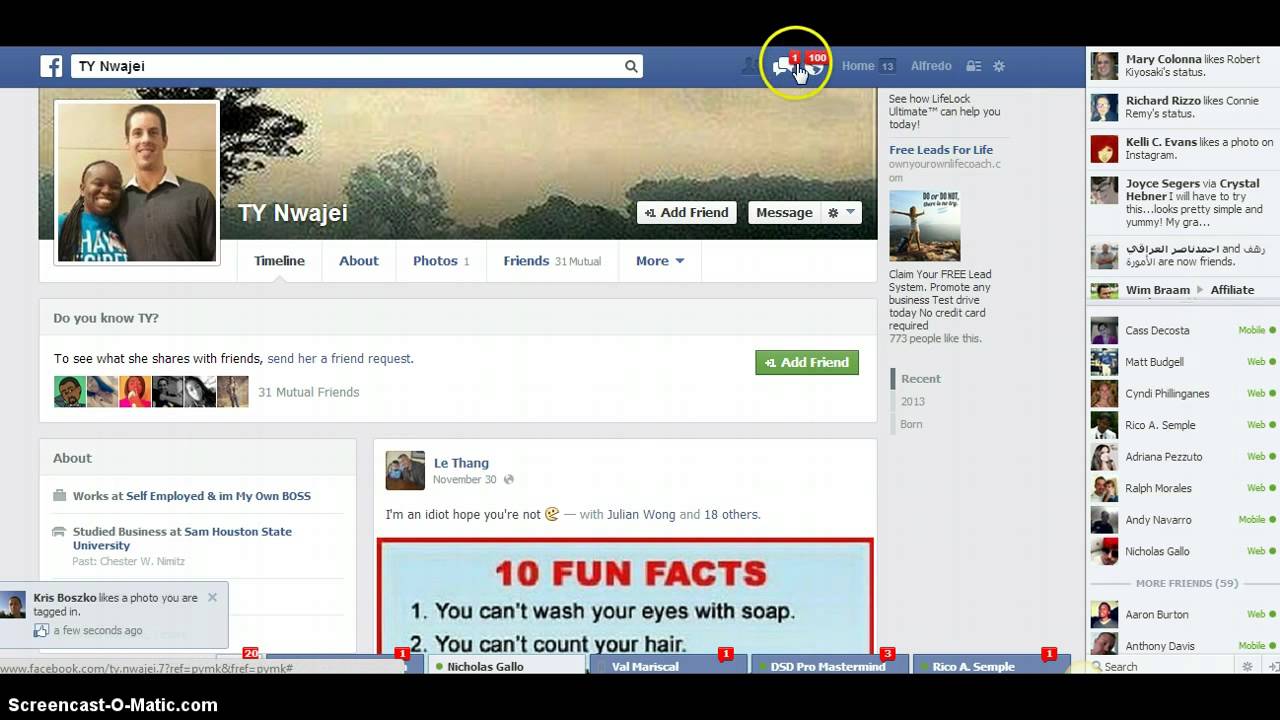The height and width of the screenshot is (720, 1280).
Task: Click the Facebook logo icon
Action: (x=51, y=66)
